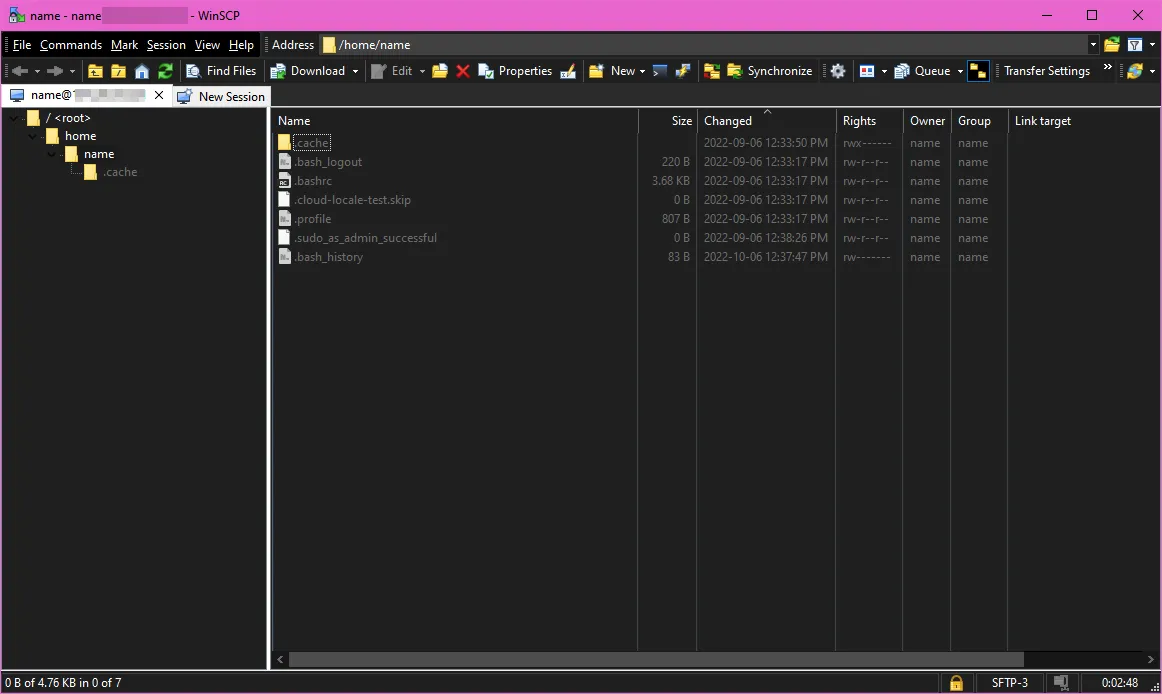This screenshot has height=694, width=1162.
Task: Select the .bashrc file row
Action: click(x=313, y=180)
